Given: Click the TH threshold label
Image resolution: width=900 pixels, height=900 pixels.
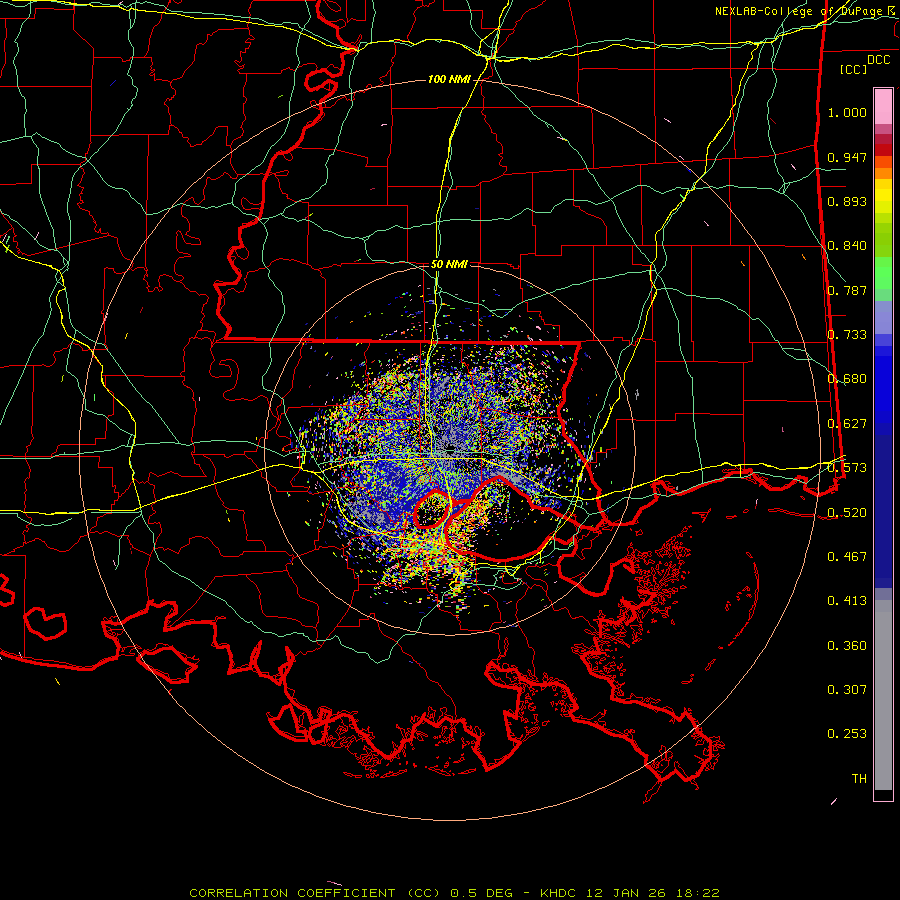Looking at the screenshot, I should pyautogui.click(x=859, y=779).
